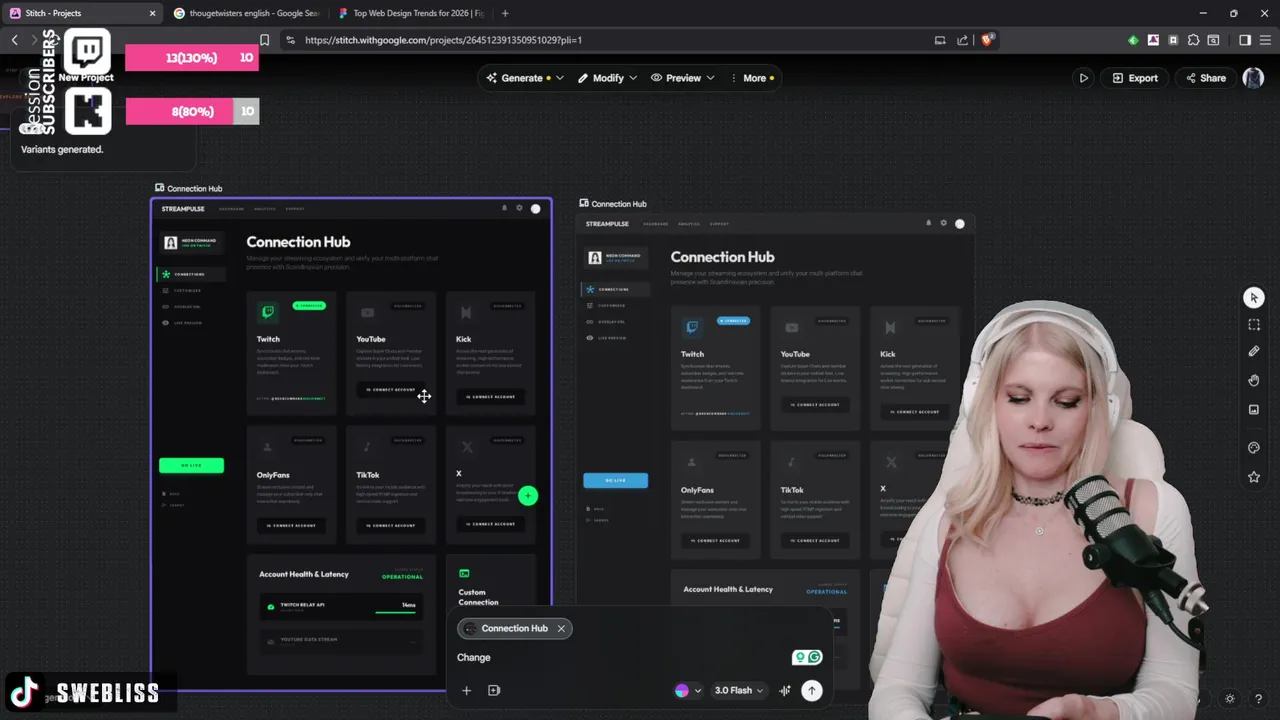Click the plus attach icon in prompt
1280x720 pixels.
coord(466,690)
